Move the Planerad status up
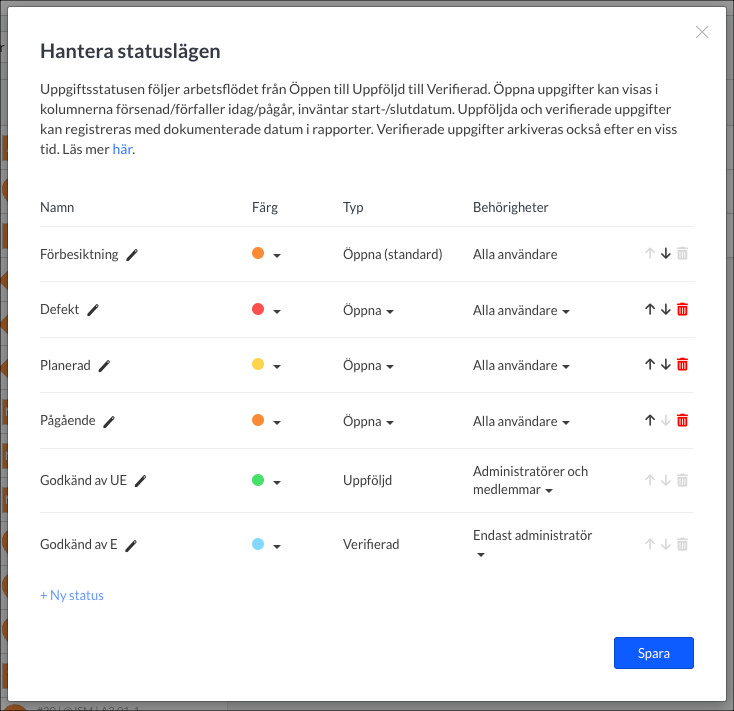 click(650, 365)
